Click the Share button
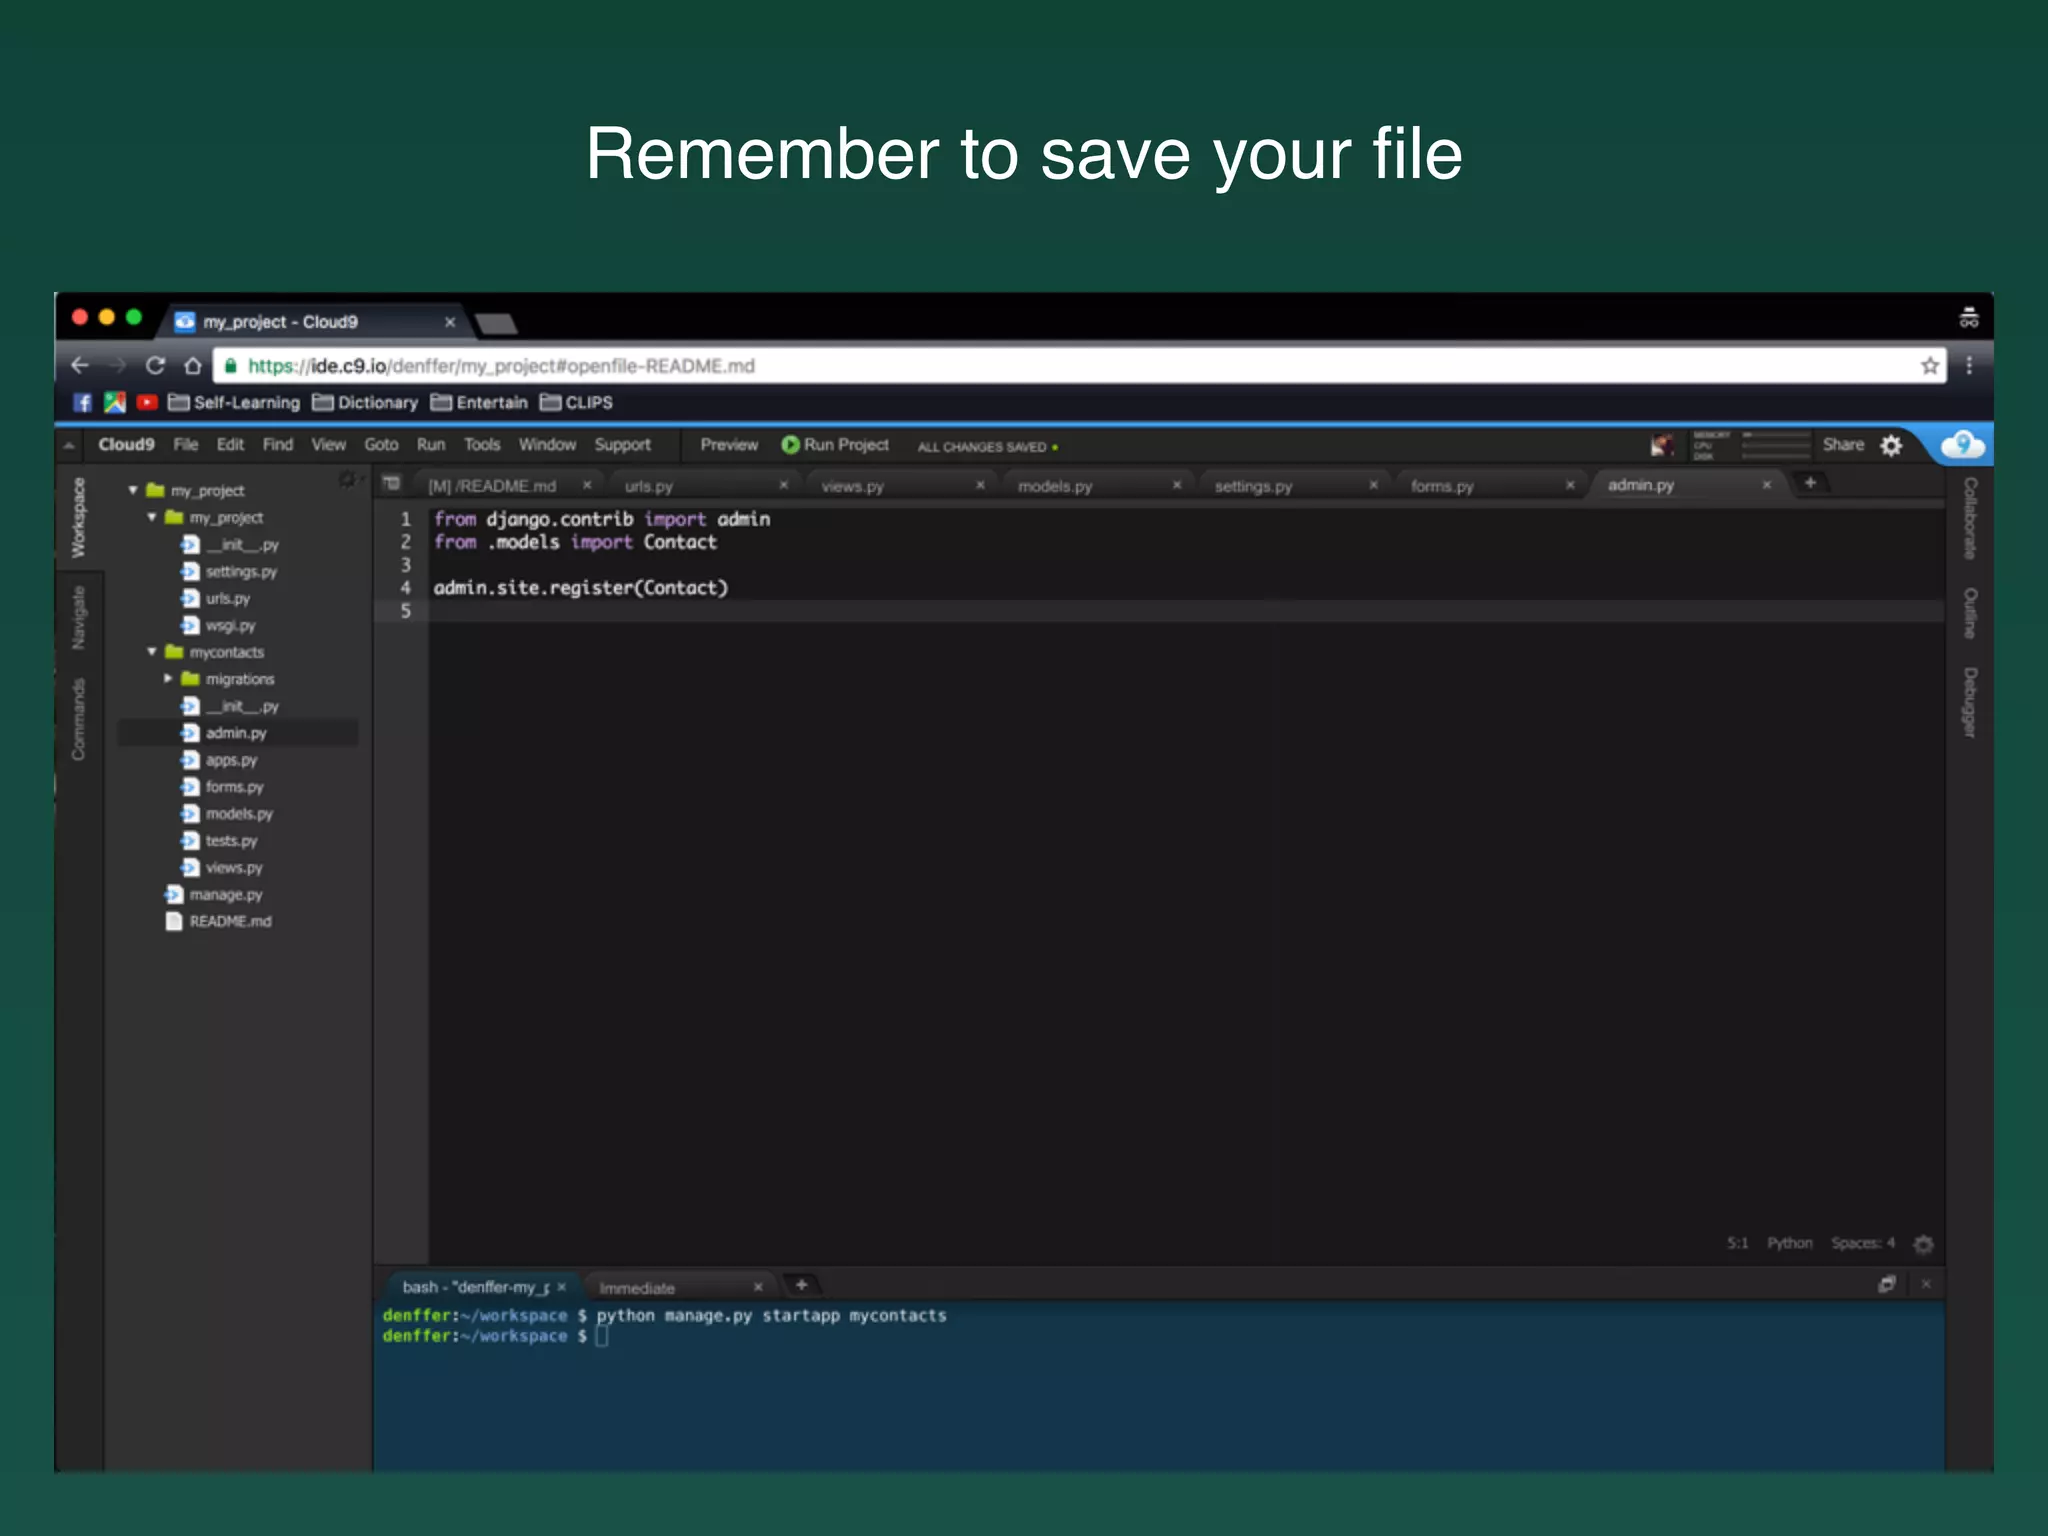This screenshot has width=2048, height=1536. tap(1842, 445)
